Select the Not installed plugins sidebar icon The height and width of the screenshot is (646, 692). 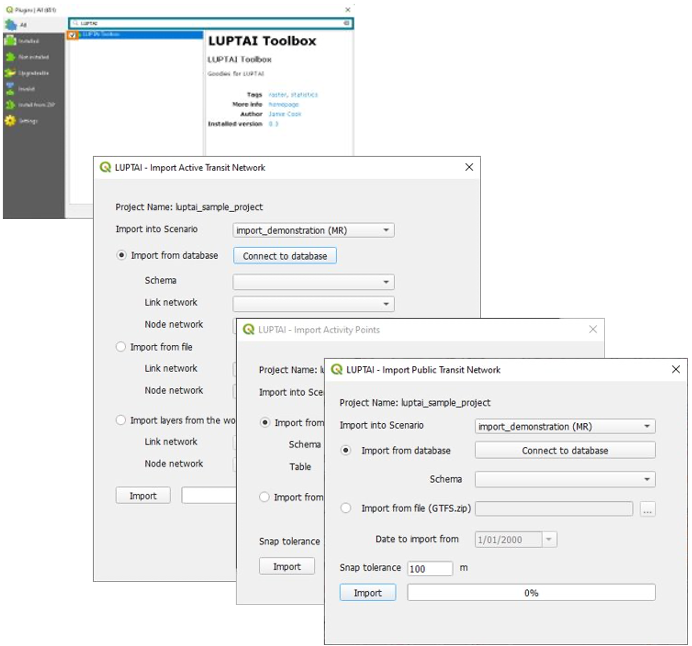(x=10, y=57)
